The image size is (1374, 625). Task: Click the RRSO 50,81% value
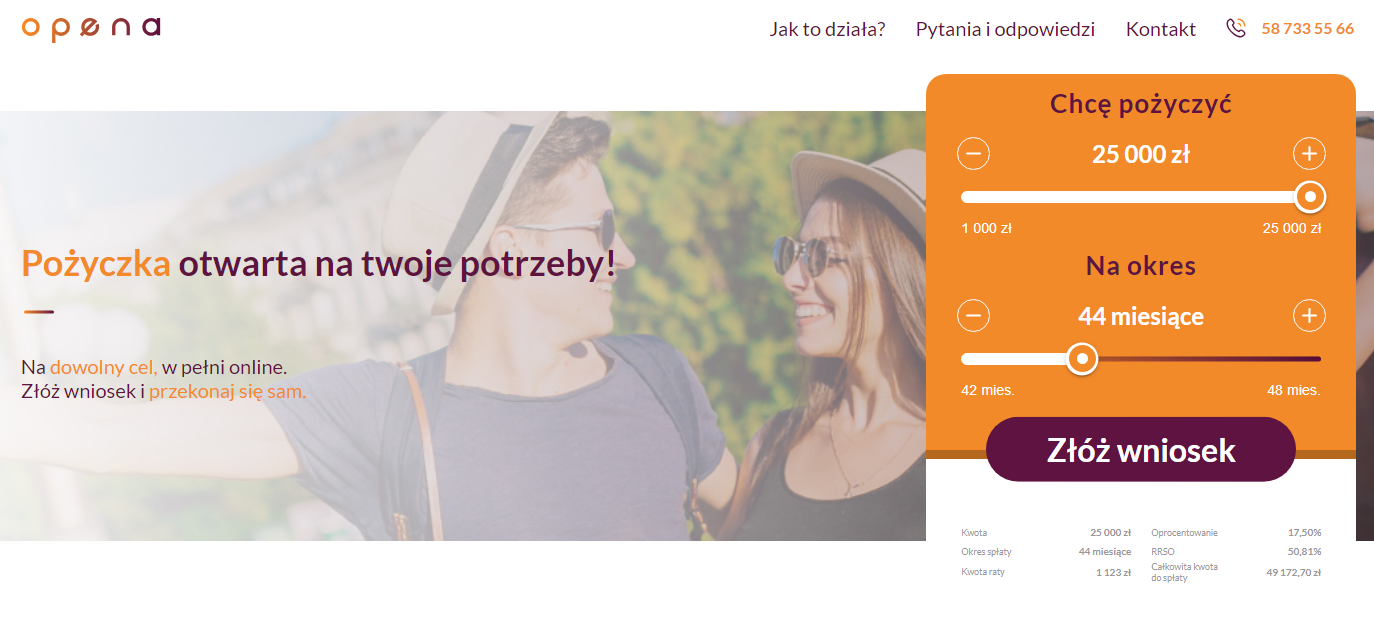click(x=1304, y=552)
